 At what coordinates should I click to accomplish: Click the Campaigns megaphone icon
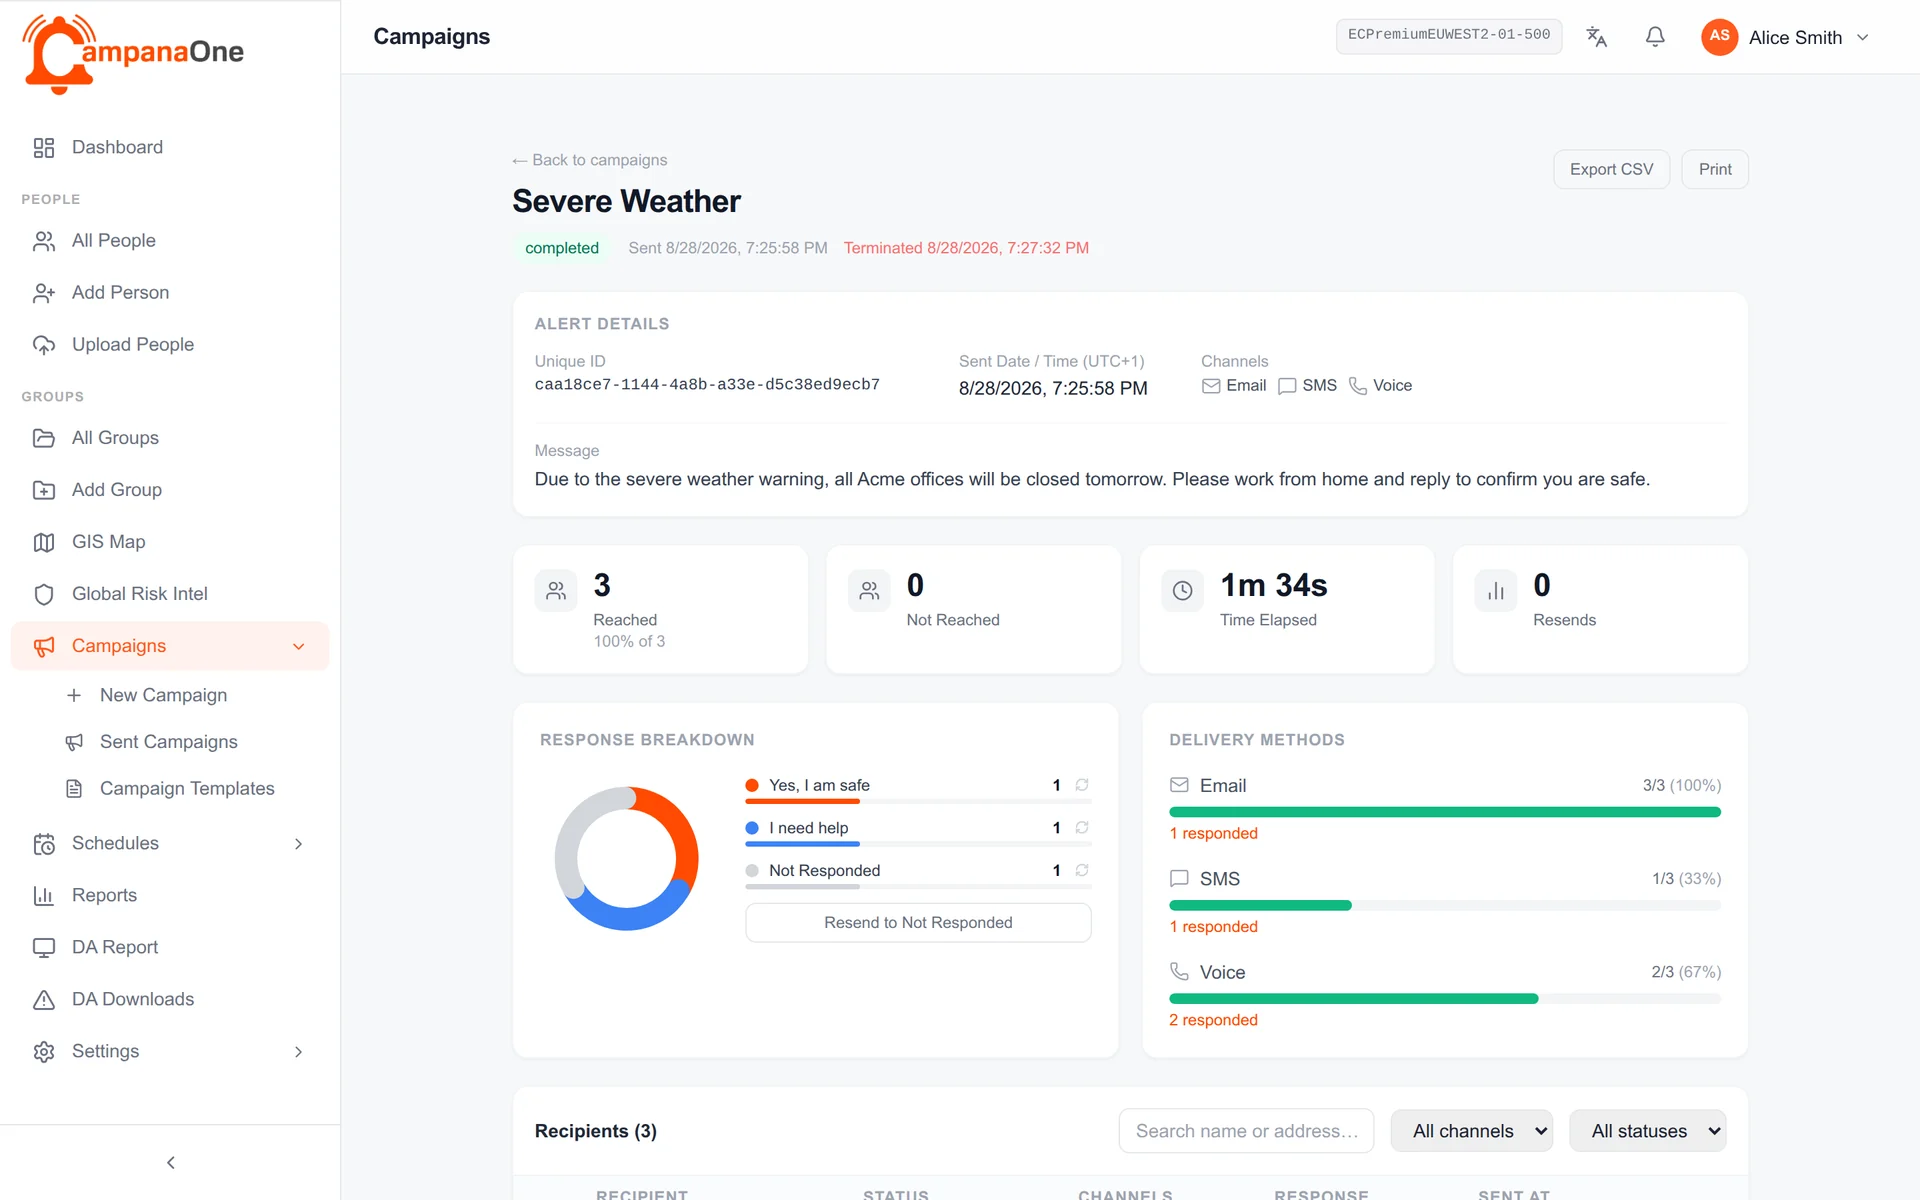[x=44, y=646]
